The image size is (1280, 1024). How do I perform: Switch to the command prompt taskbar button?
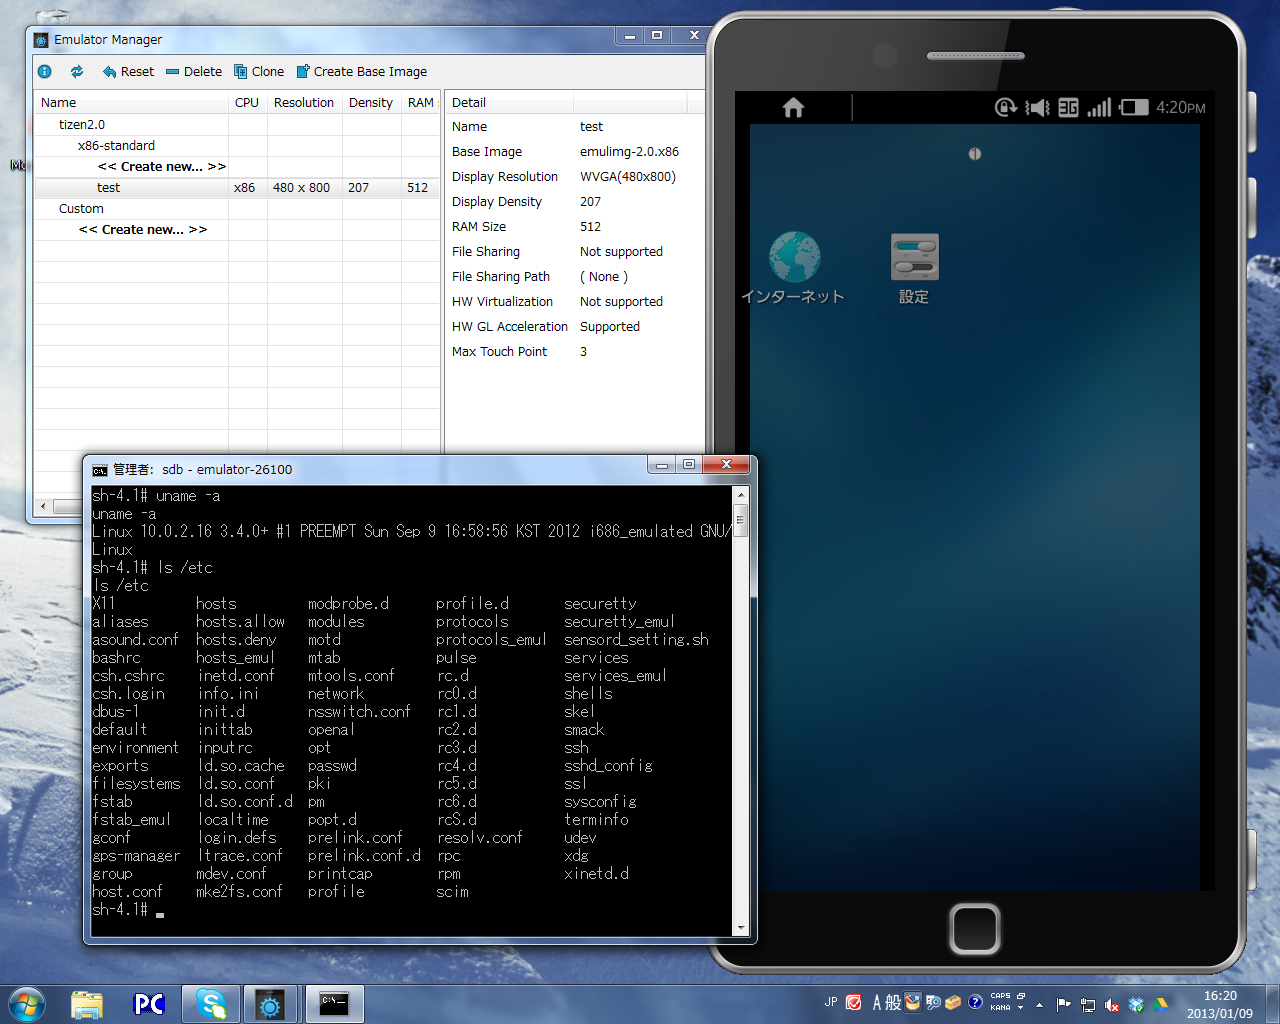[x=334, y=1004]
